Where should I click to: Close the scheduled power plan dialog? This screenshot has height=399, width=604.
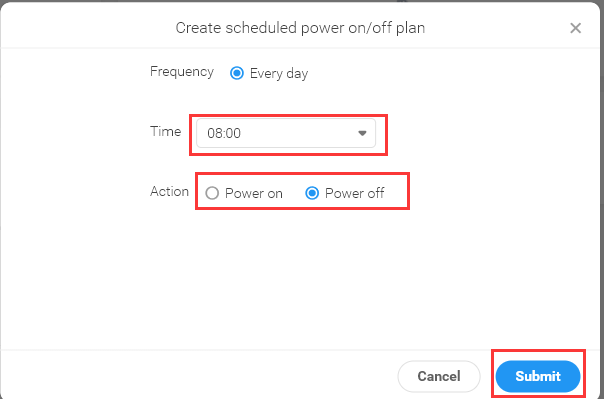(x=575, y=28)
